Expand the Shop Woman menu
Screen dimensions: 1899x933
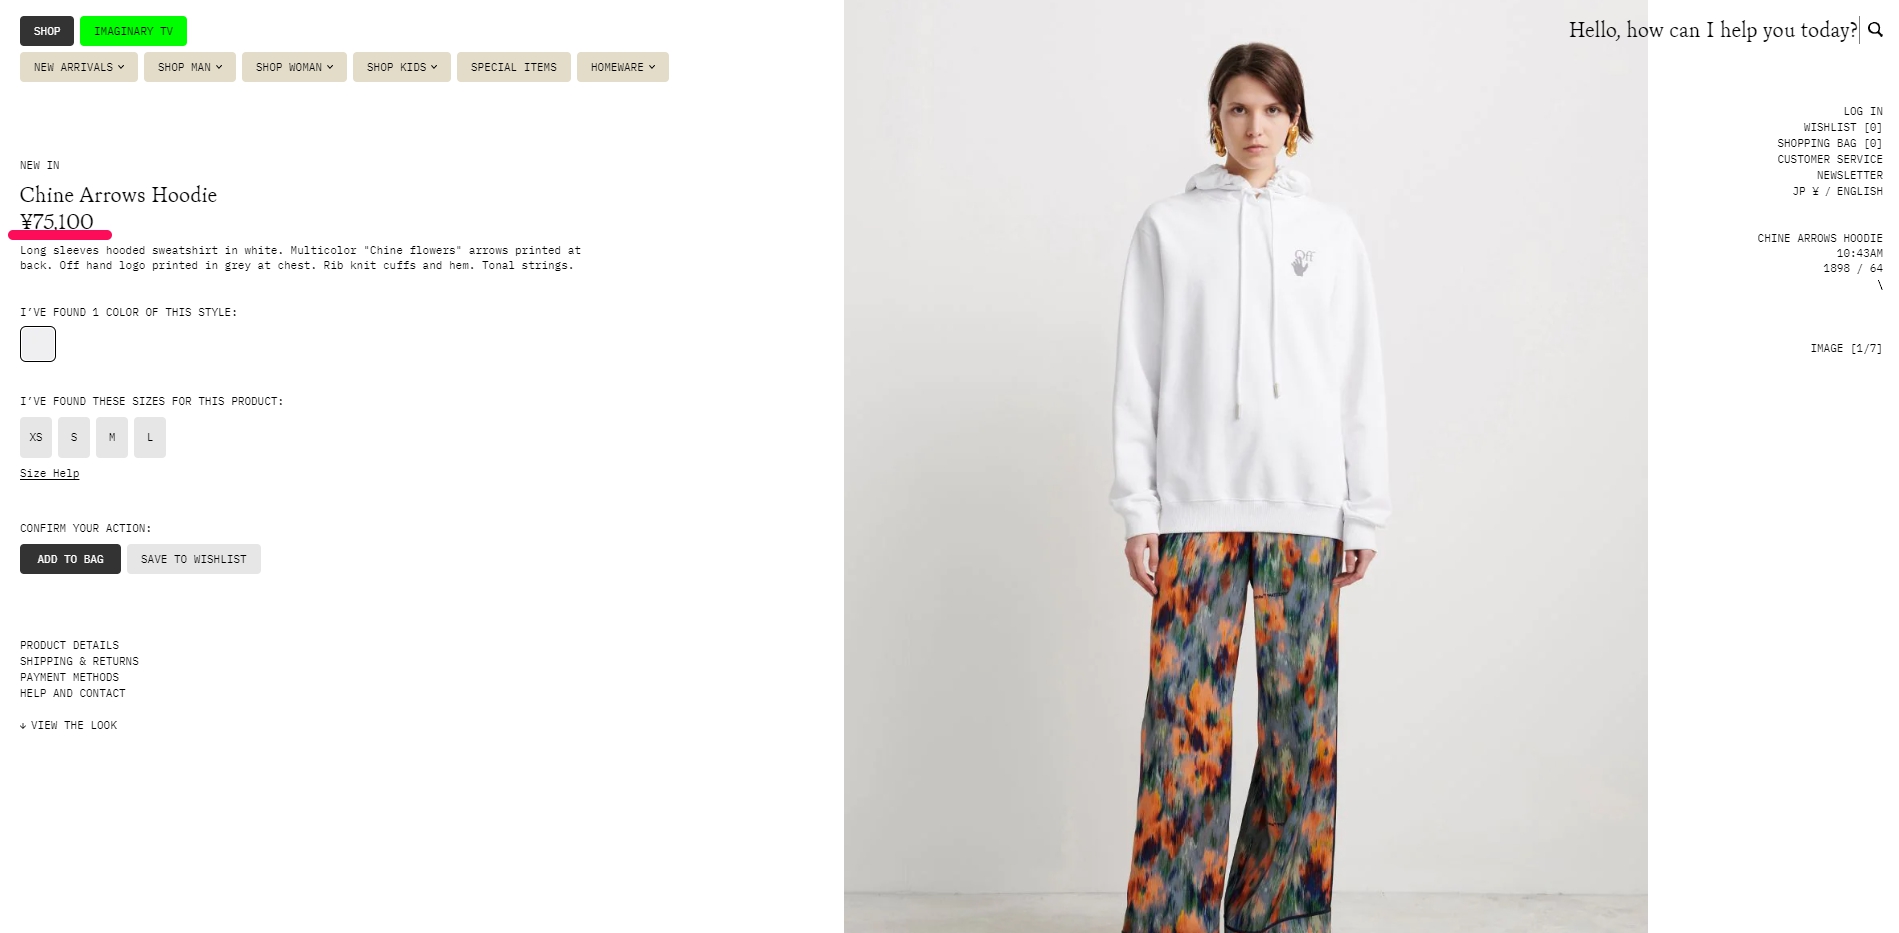[294, 67]
